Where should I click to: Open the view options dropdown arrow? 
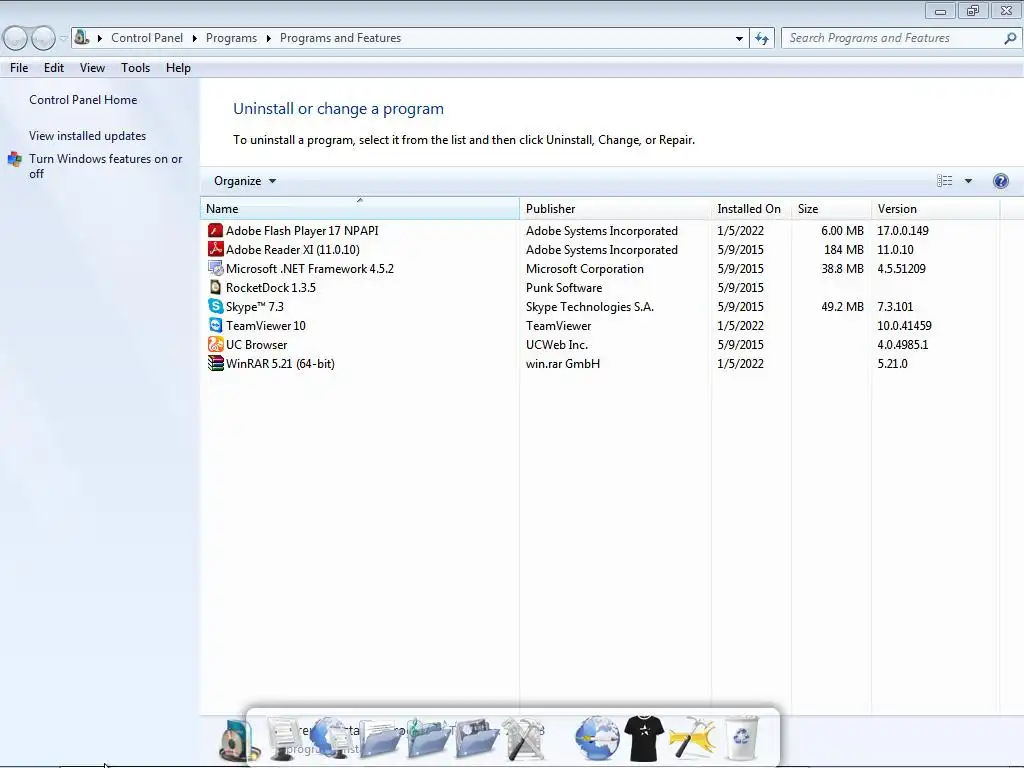968,181
